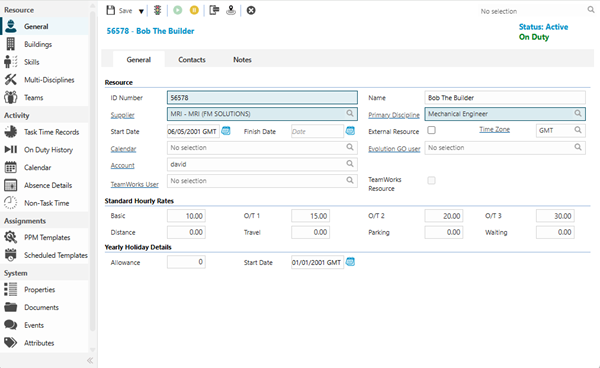The height and width of the screenshot is (368, 600).
Task: Click the green play on-duty icon
Action: pos(178,10)
